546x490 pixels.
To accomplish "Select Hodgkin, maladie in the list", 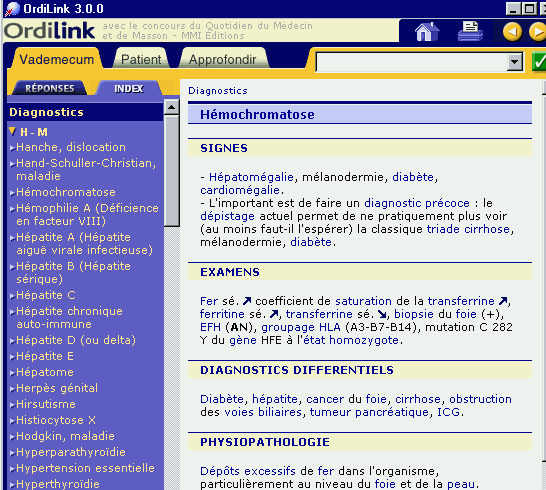I will [x=65, y=436].
